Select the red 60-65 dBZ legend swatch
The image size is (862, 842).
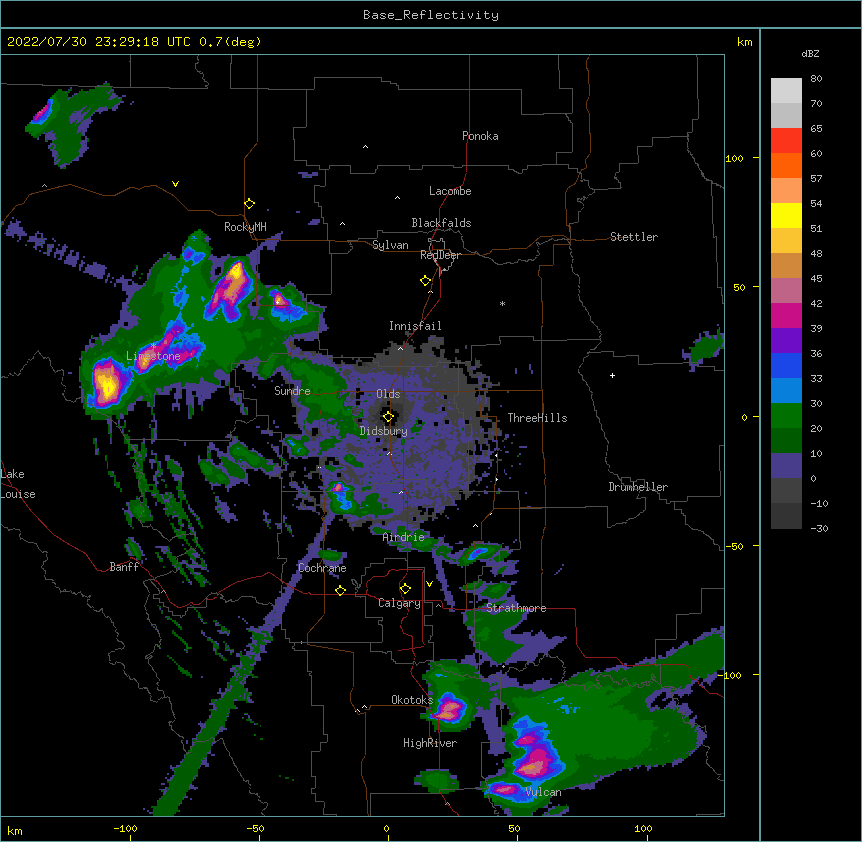tap(786, 141)
